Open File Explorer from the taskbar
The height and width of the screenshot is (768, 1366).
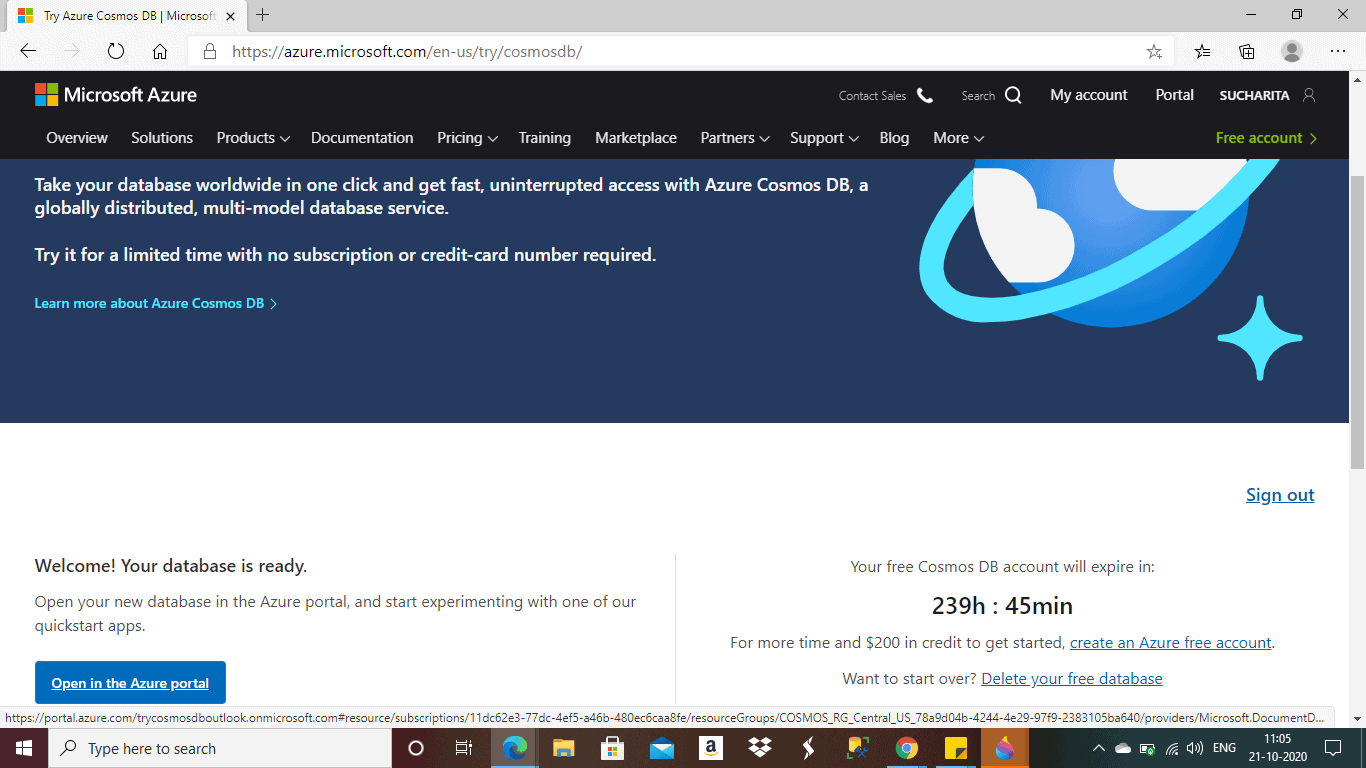[564, 748]
